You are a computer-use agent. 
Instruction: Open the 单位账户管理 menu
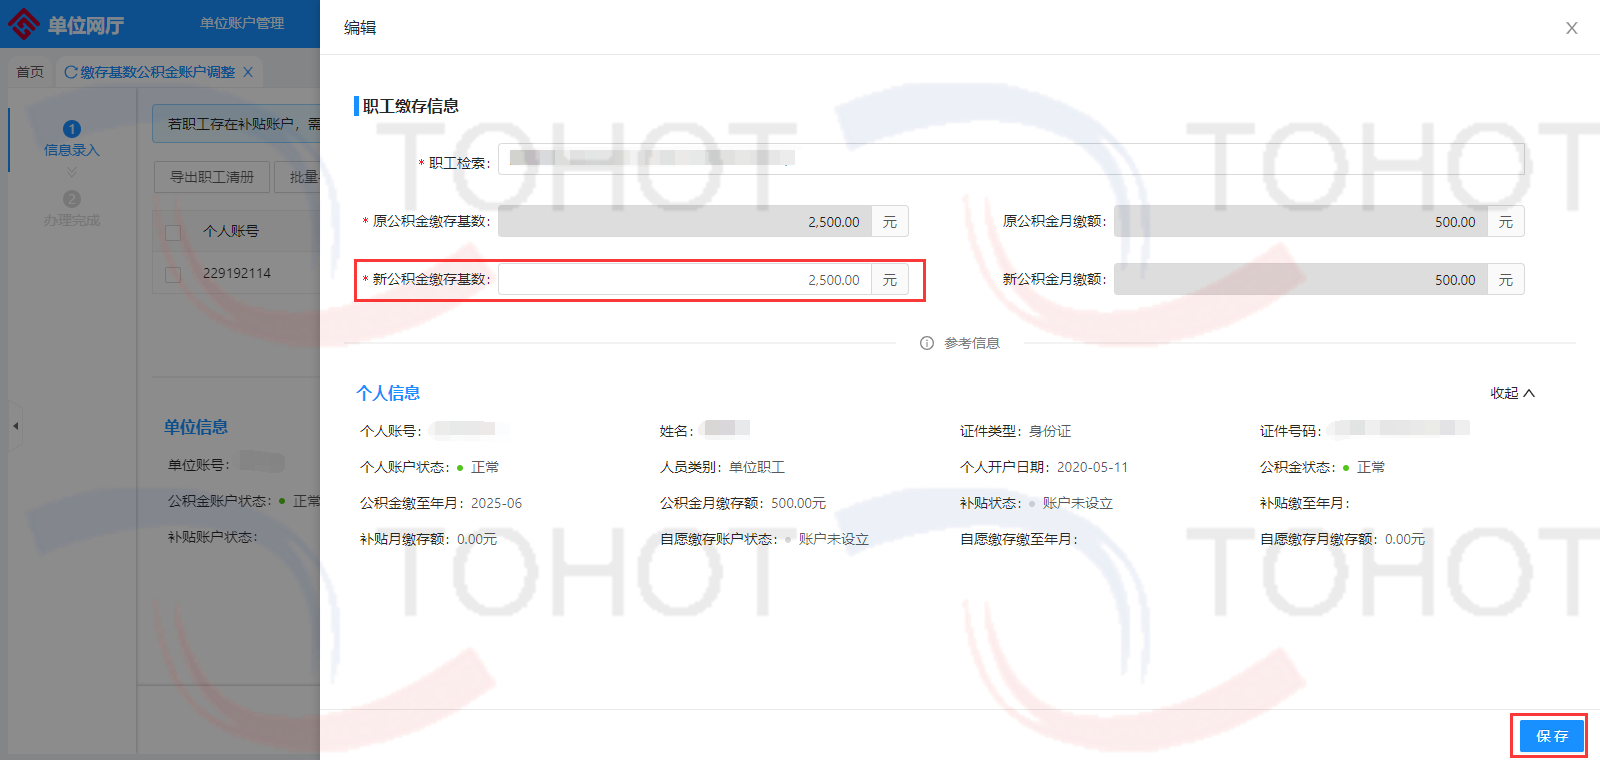(242, 23)
